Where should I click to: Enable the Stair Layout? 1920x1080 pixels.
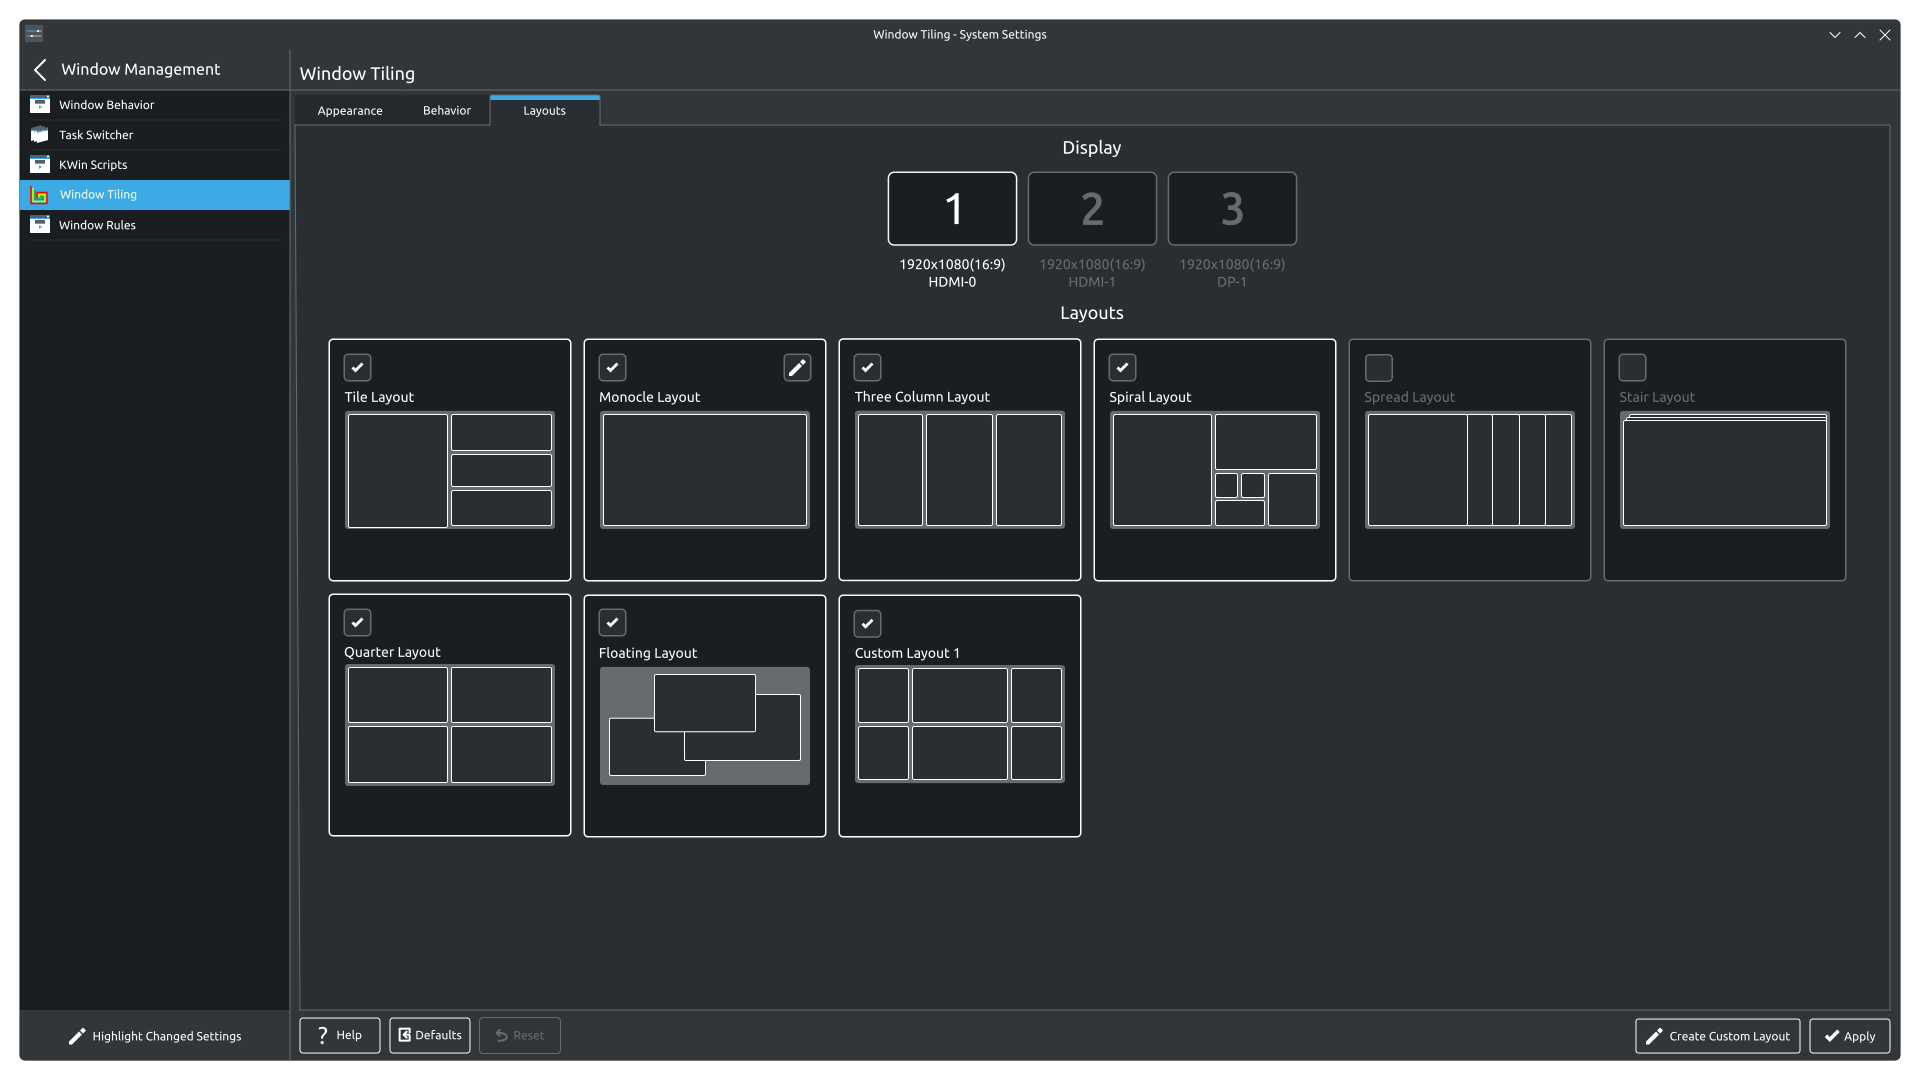click(x=1633, y=367)
